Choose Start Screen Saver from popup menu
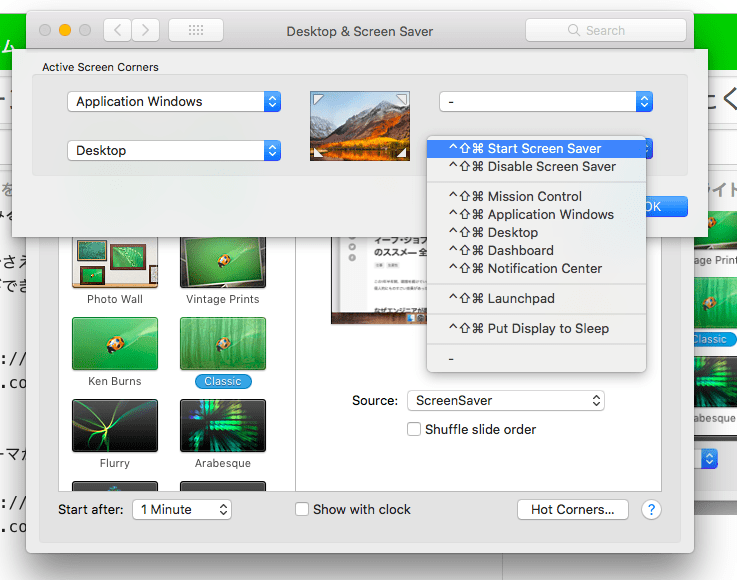Viewport: 737px width, 580px height. [x=536, y=149]
